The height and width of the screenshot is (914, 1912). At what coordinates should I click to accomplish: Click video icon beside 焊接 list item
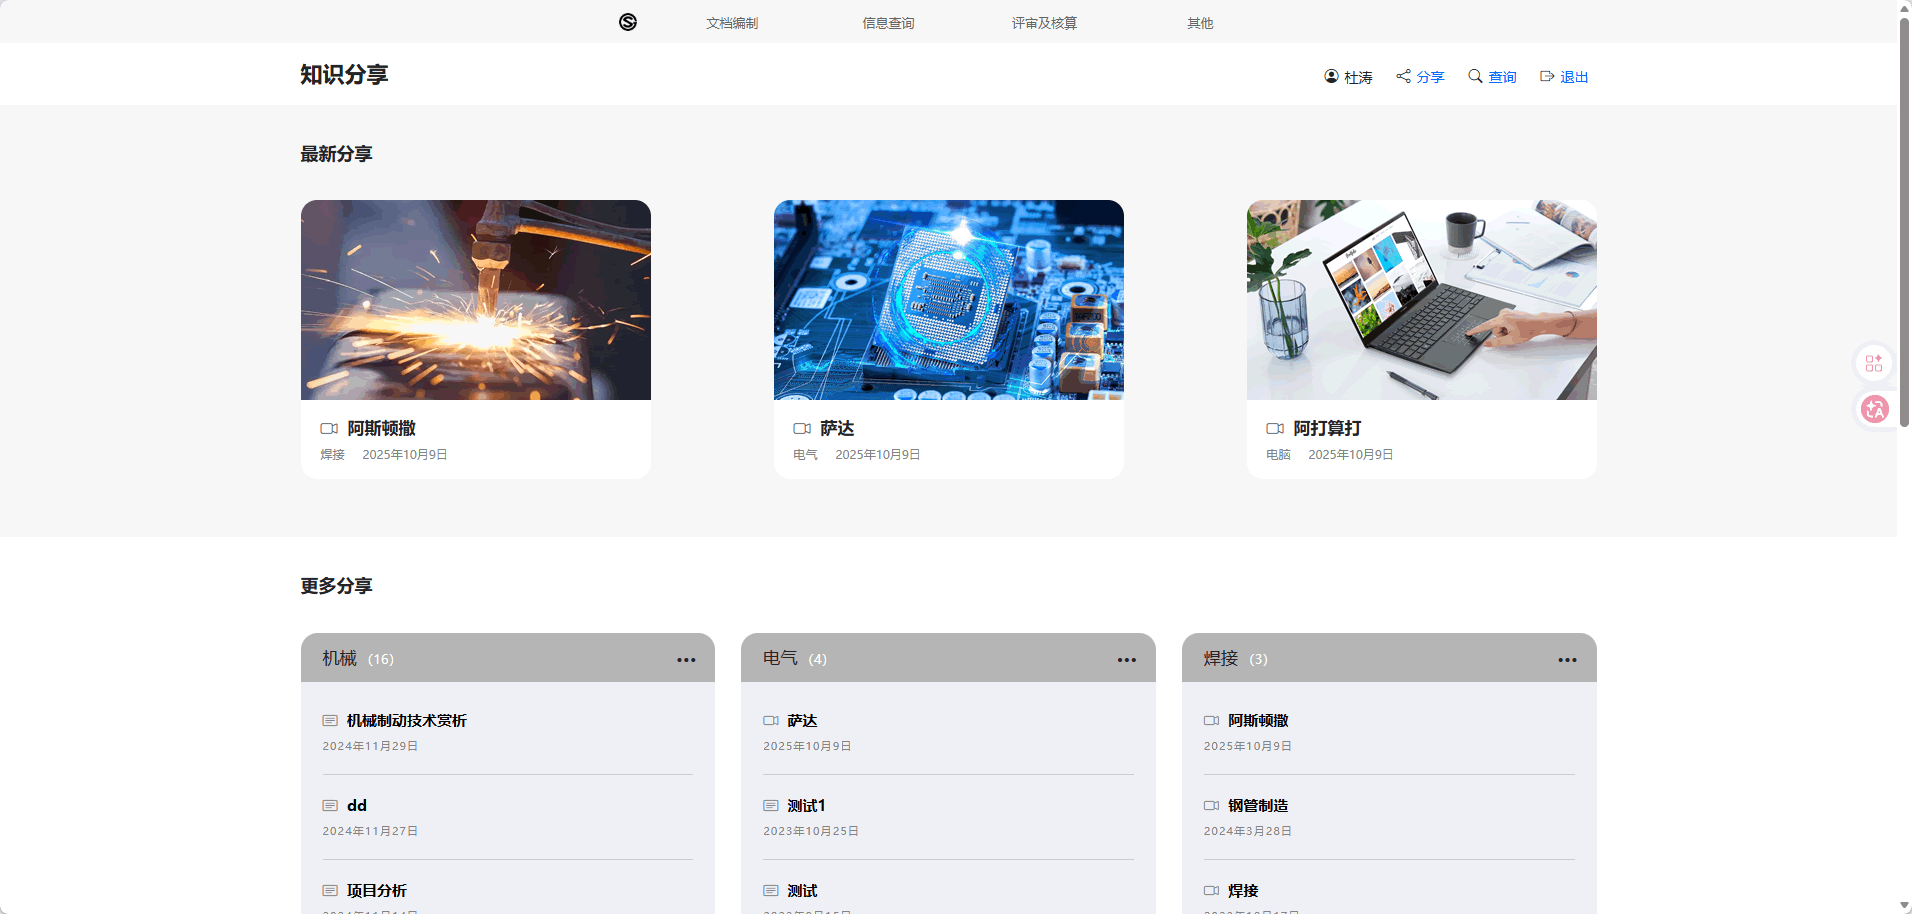[x=1211, y=890]
